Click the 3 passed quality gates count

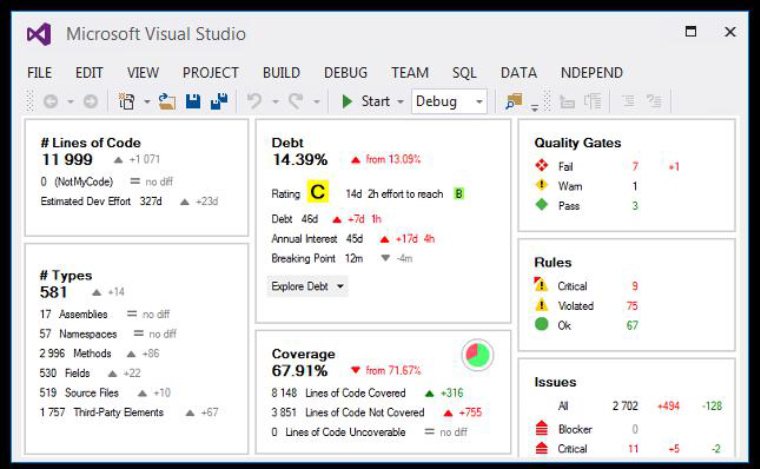[x=635, y=206]
